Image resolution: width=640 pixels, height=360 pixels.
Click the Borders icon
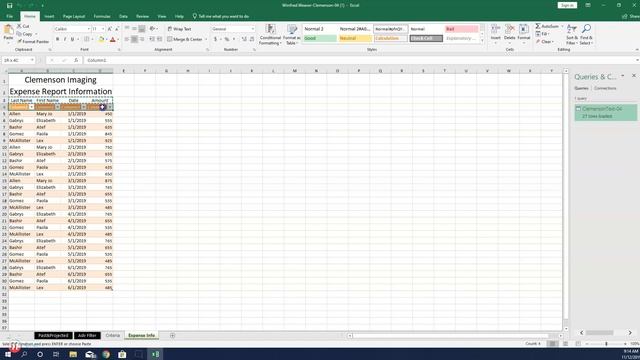tap(87, 40)
